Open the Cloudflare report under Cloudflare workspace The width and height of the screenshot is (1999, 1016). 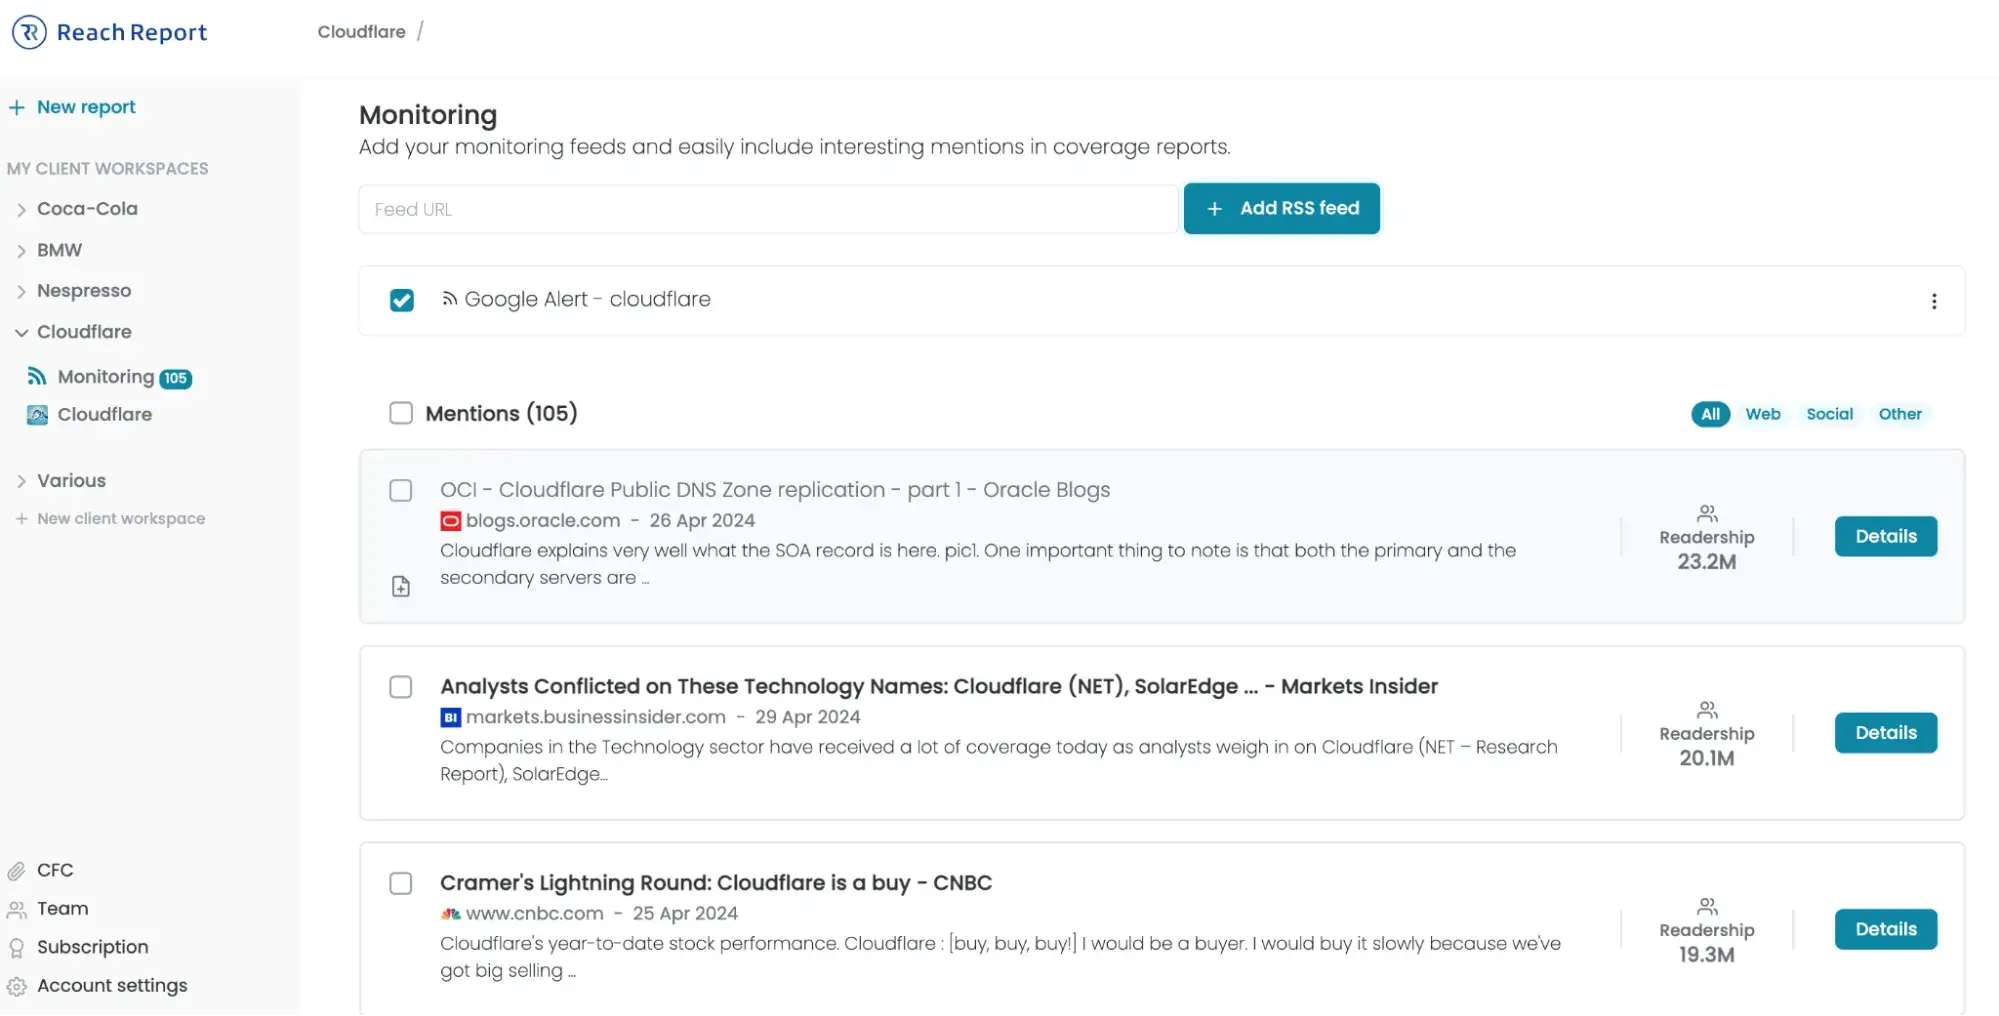pos(105,415)
